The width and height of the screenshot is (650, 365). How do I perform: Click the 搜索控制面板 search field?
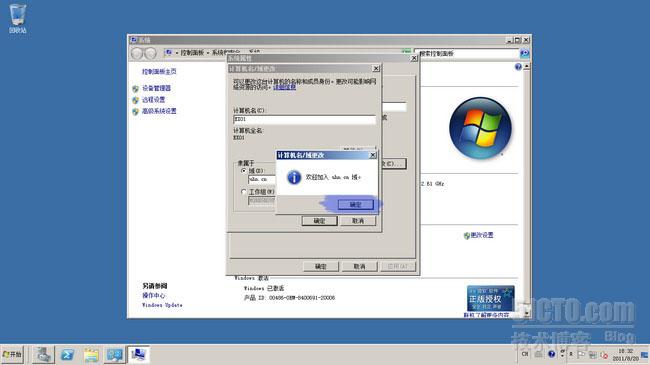pos(466,54)
